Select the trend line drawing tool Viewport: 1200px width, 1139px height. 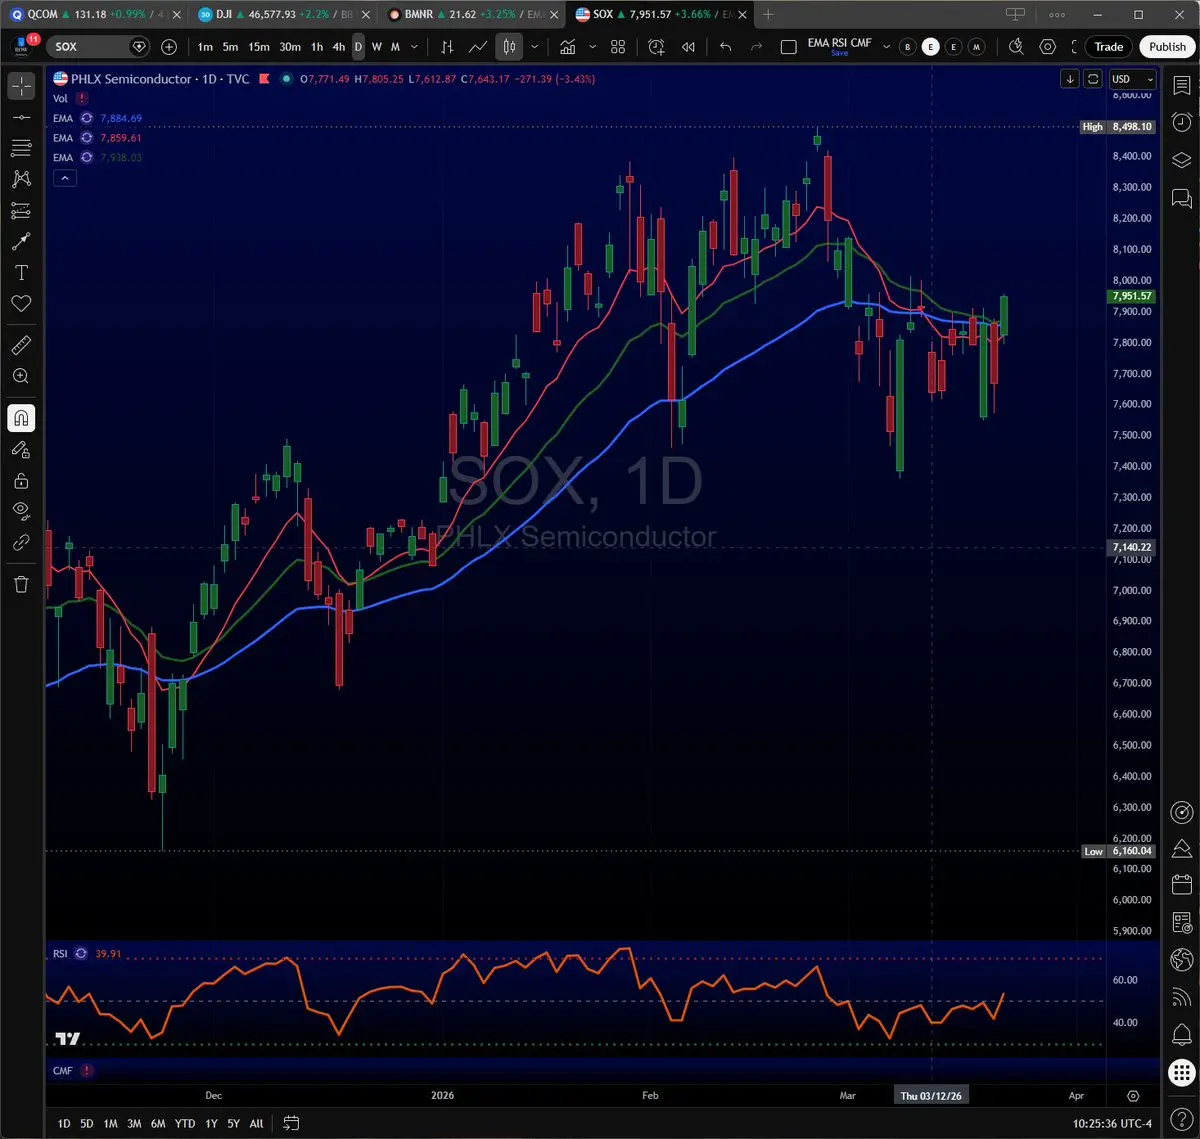(21, 117)
